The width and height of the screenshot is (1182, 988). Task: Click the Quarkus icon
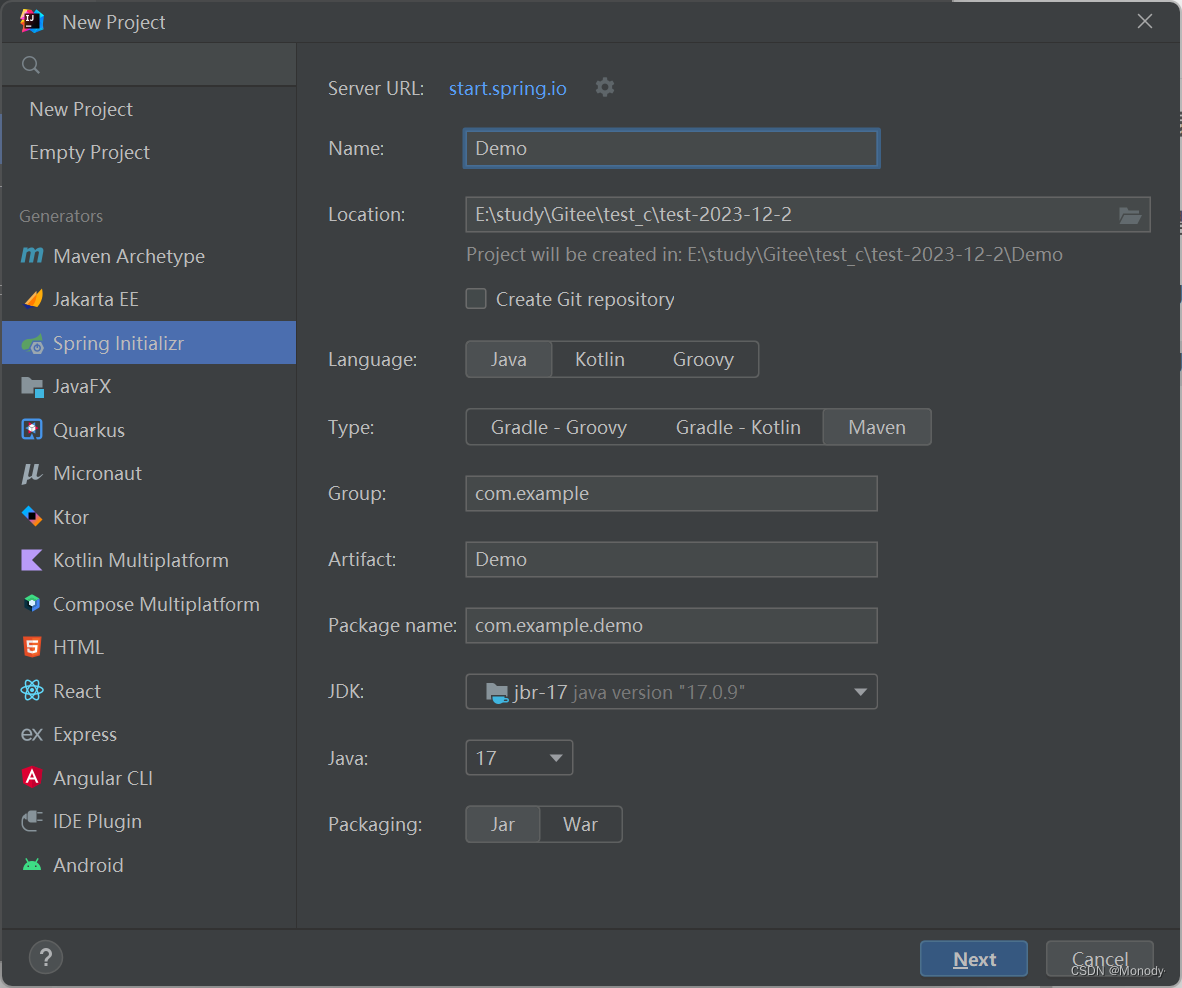[x=32, y=430]
